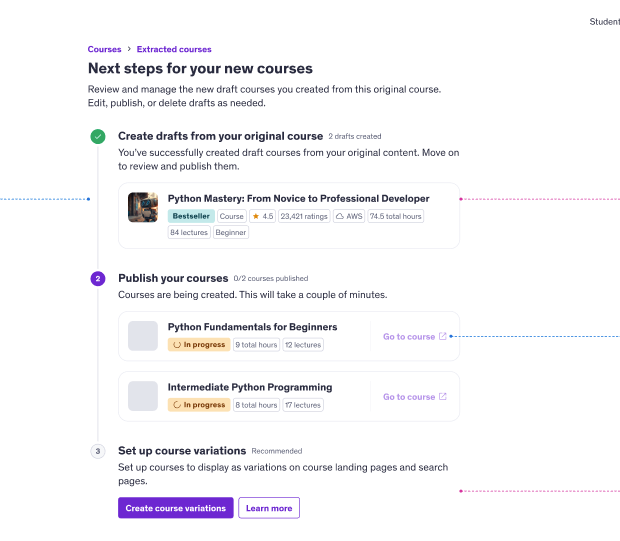The width and height of the screenshot is (620, 541).
Task: Click the breadcrumb chevron separator
Action: click(x=129, y=49)
